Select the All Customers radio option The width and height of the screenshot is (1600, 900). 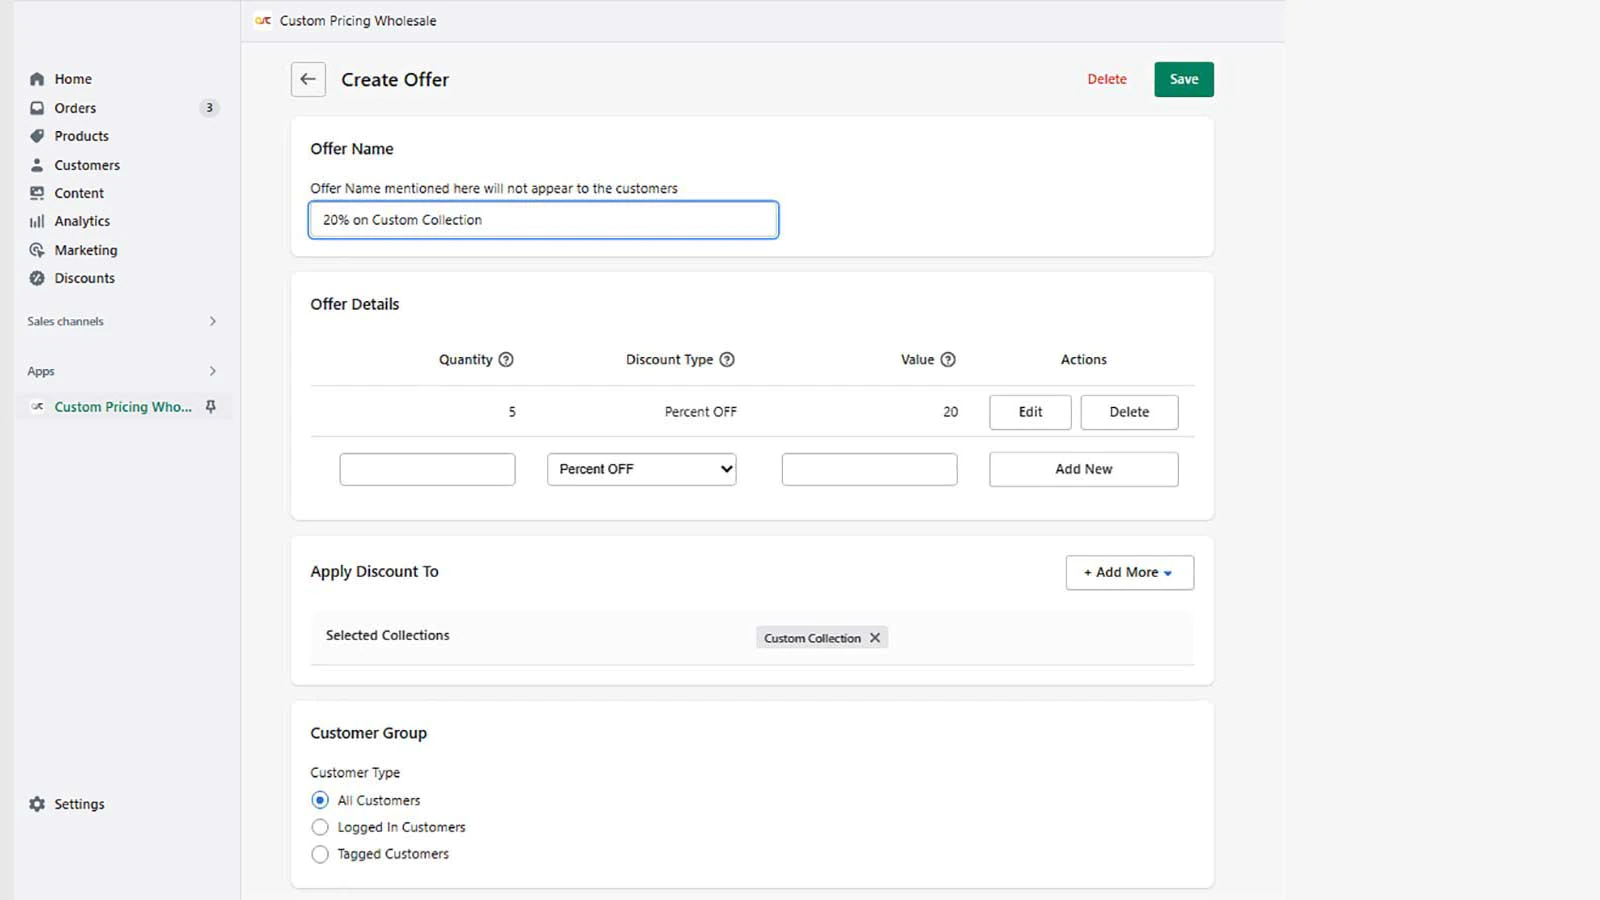point(320,800)
